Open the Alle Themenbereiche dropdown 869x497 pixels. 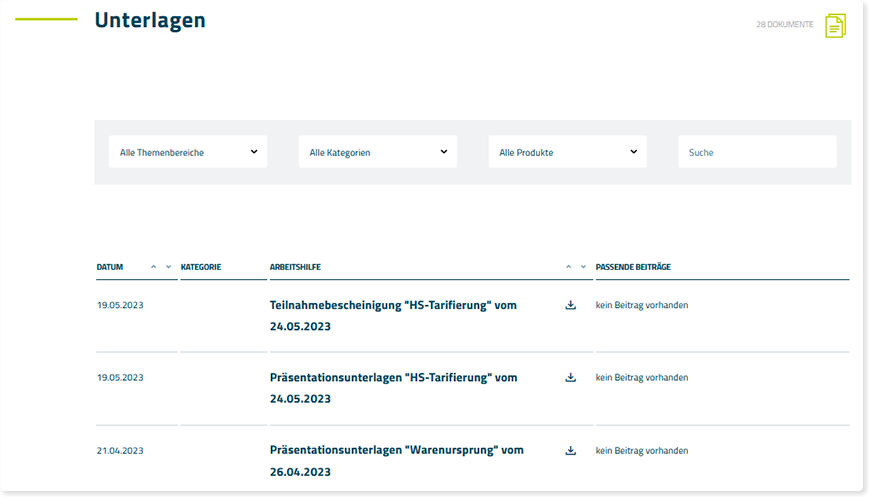188,152
